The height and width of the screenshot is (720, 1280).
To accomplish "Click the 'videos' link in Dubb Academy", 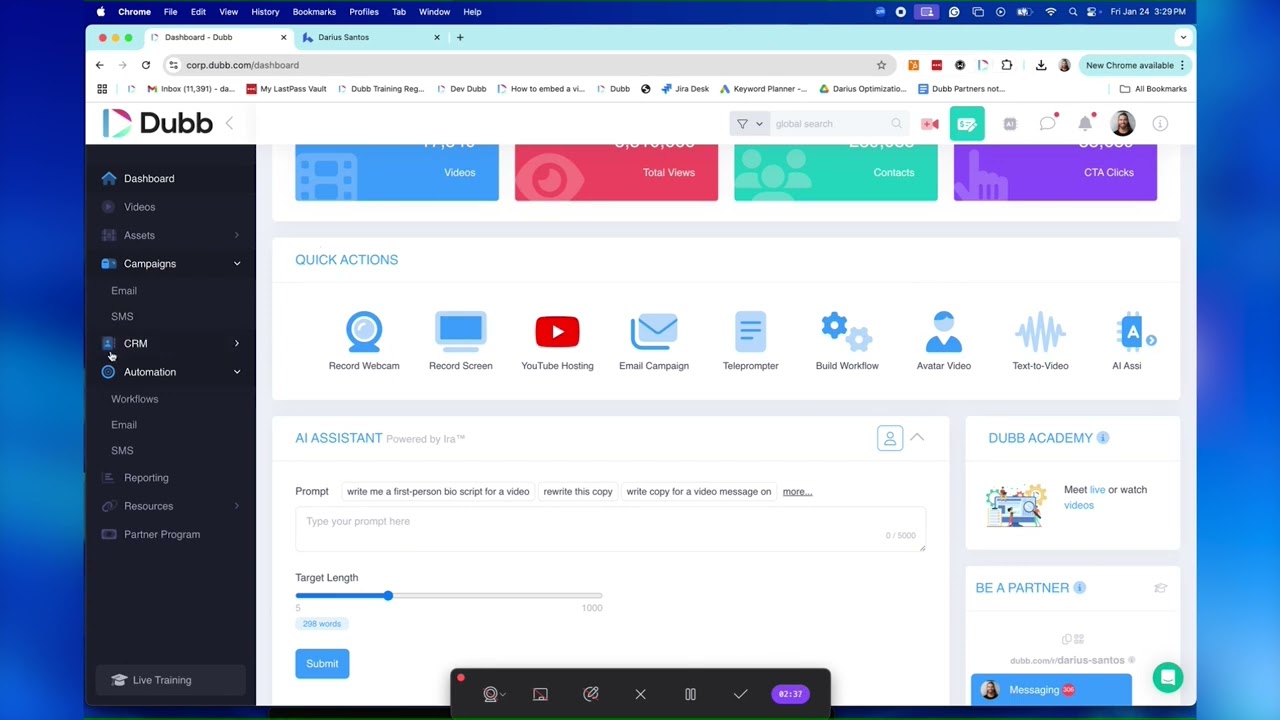I will coord(1079,505).
